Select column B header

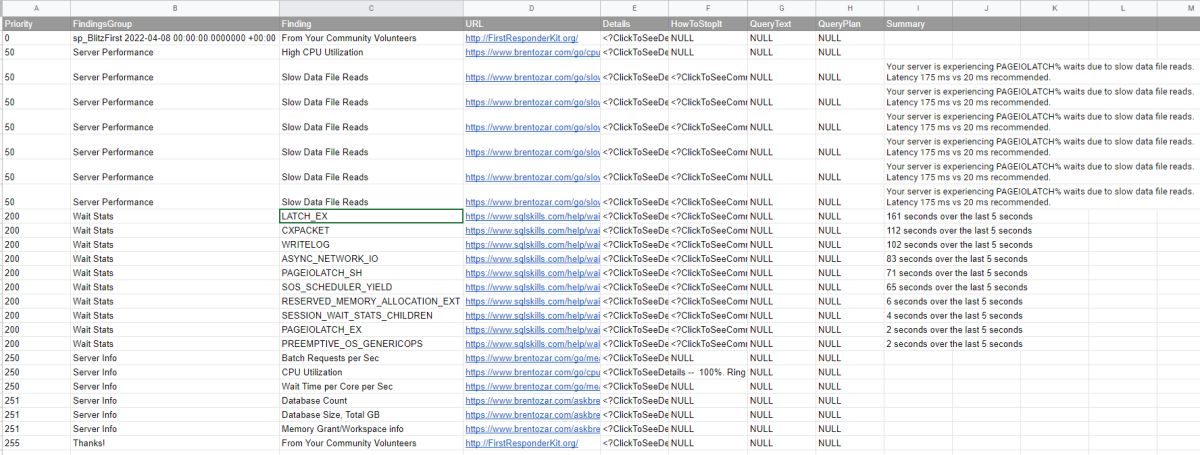[174, 8]
